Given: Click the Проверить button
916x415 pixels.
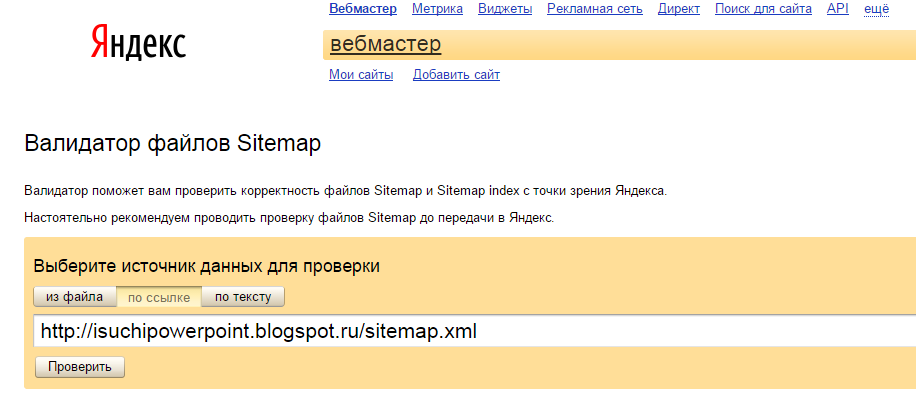Looking at the screenshot, I should tap(80, 367).
